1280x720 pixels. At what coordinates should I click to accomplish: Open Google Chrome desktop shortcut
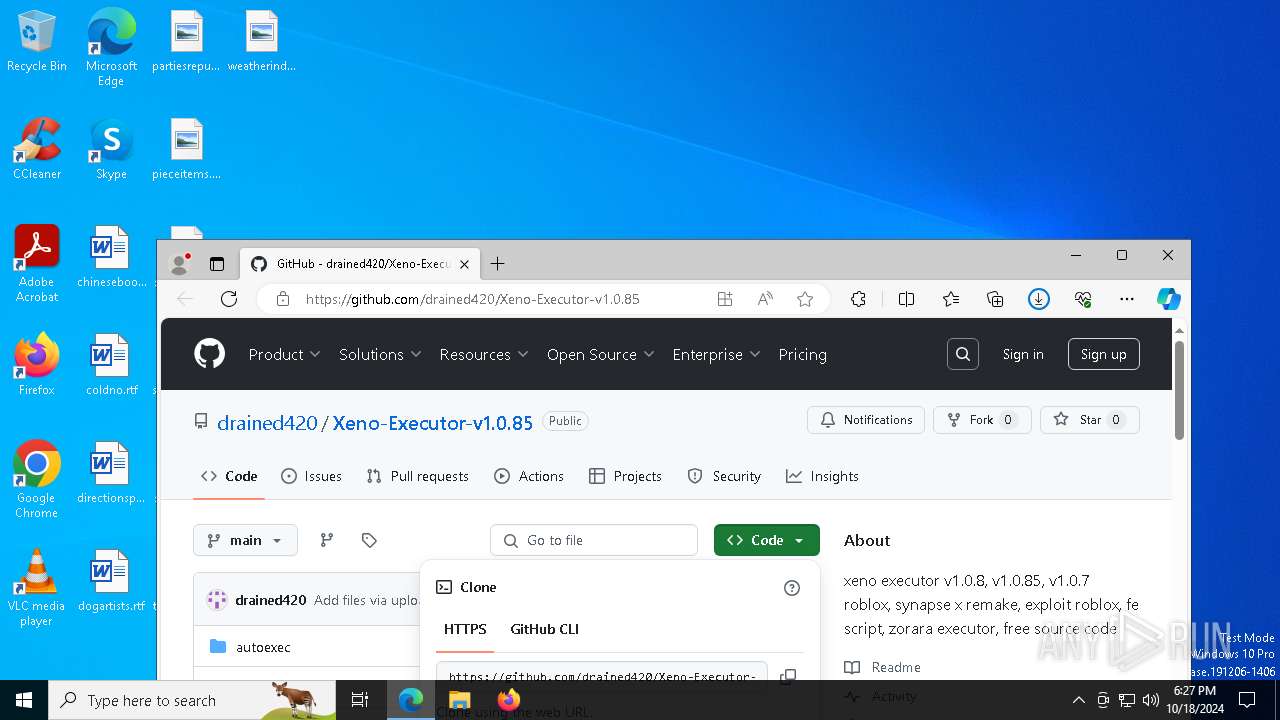pyautogui.click(x=36, y=480)
